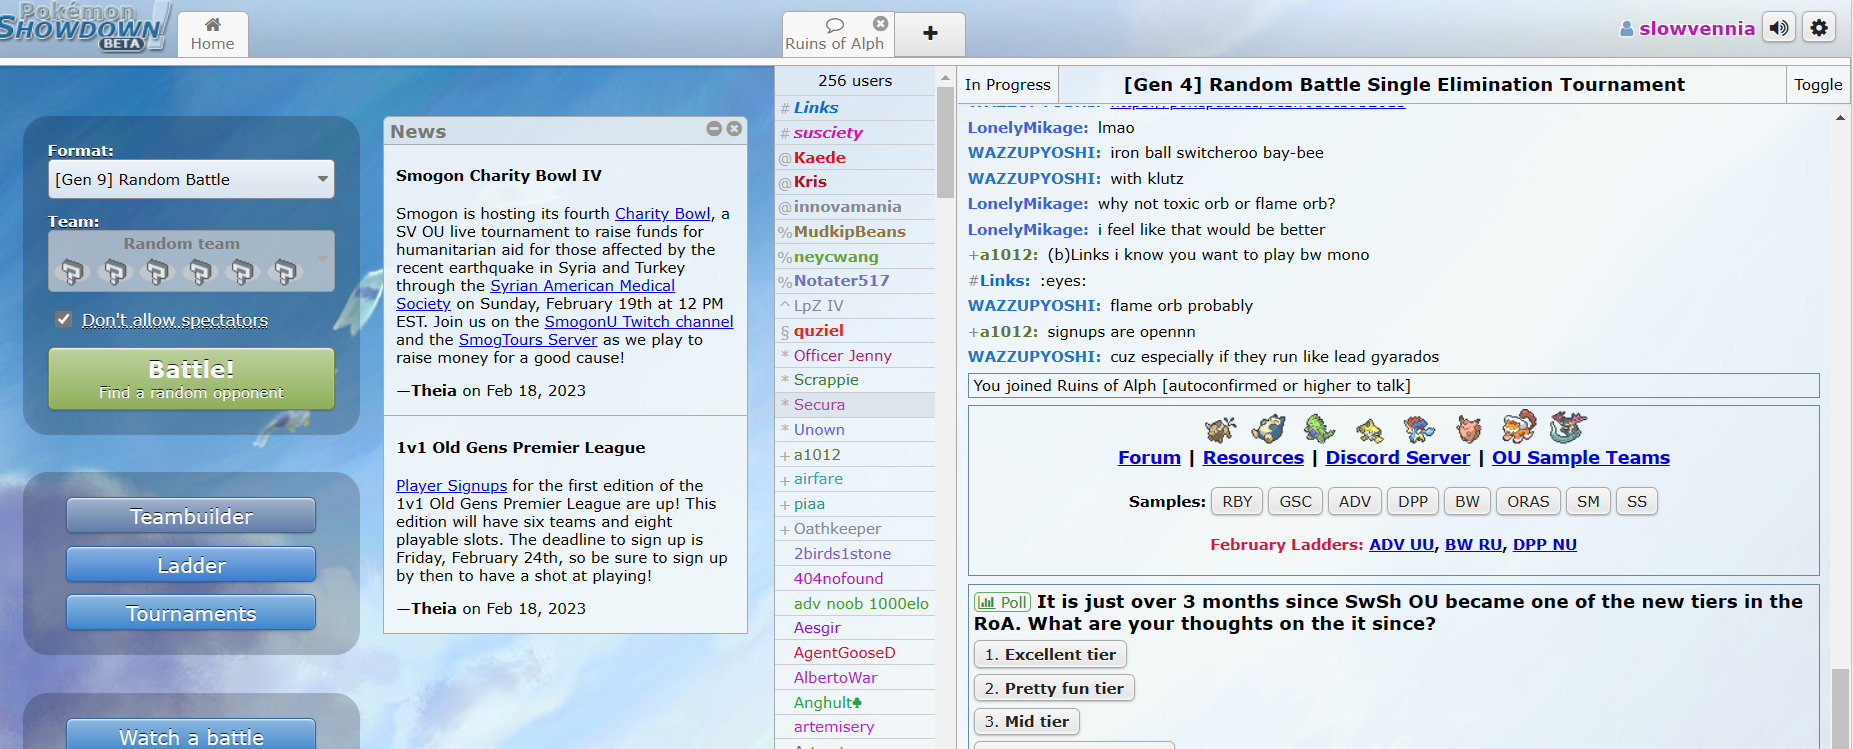Click the Poll chart icon badge
This screenshot has width=1853, height=749.
pos(1002,602)
